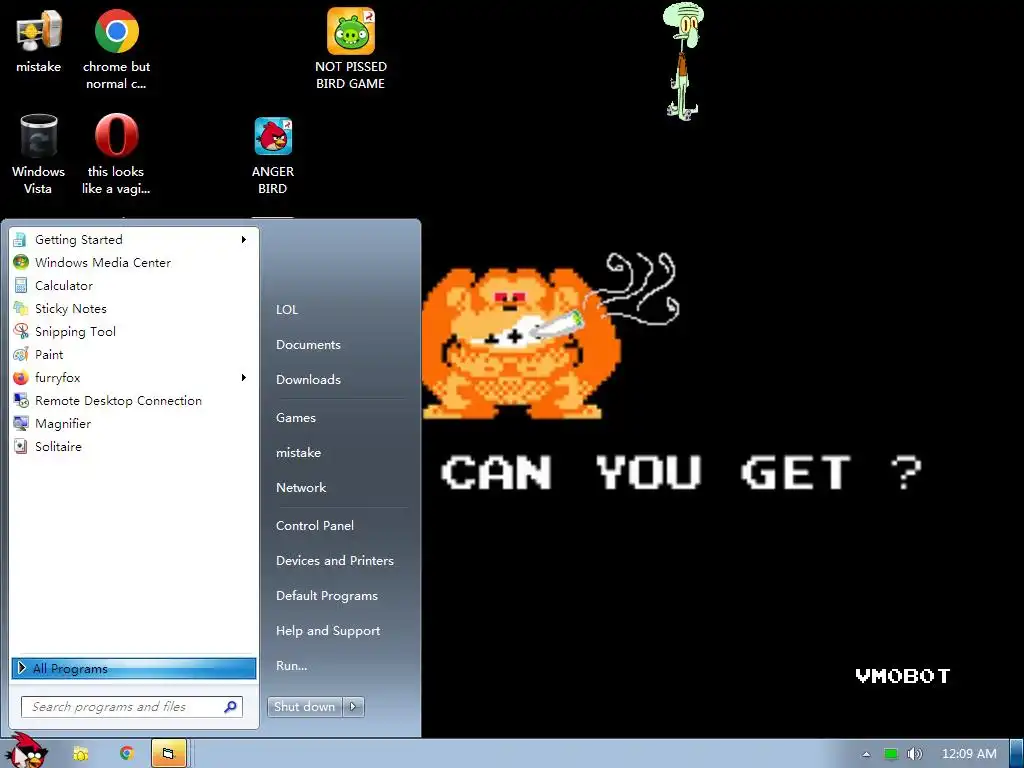Viewport: 1024px width, 768px height.
Task: Click the Paint palette icon
Action: (21, 355)
